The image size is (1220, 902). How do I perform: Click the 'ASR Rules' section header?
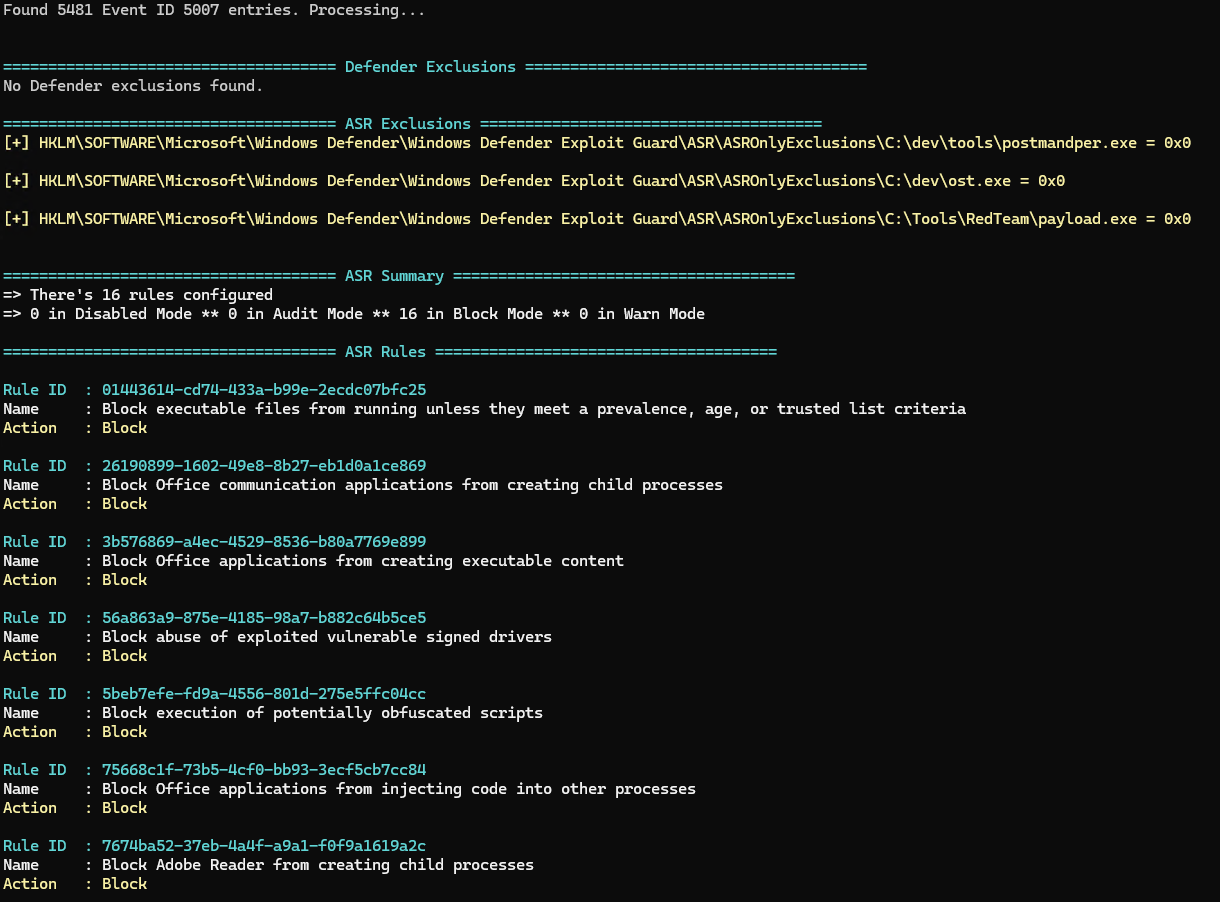click(x=385, y=352)
